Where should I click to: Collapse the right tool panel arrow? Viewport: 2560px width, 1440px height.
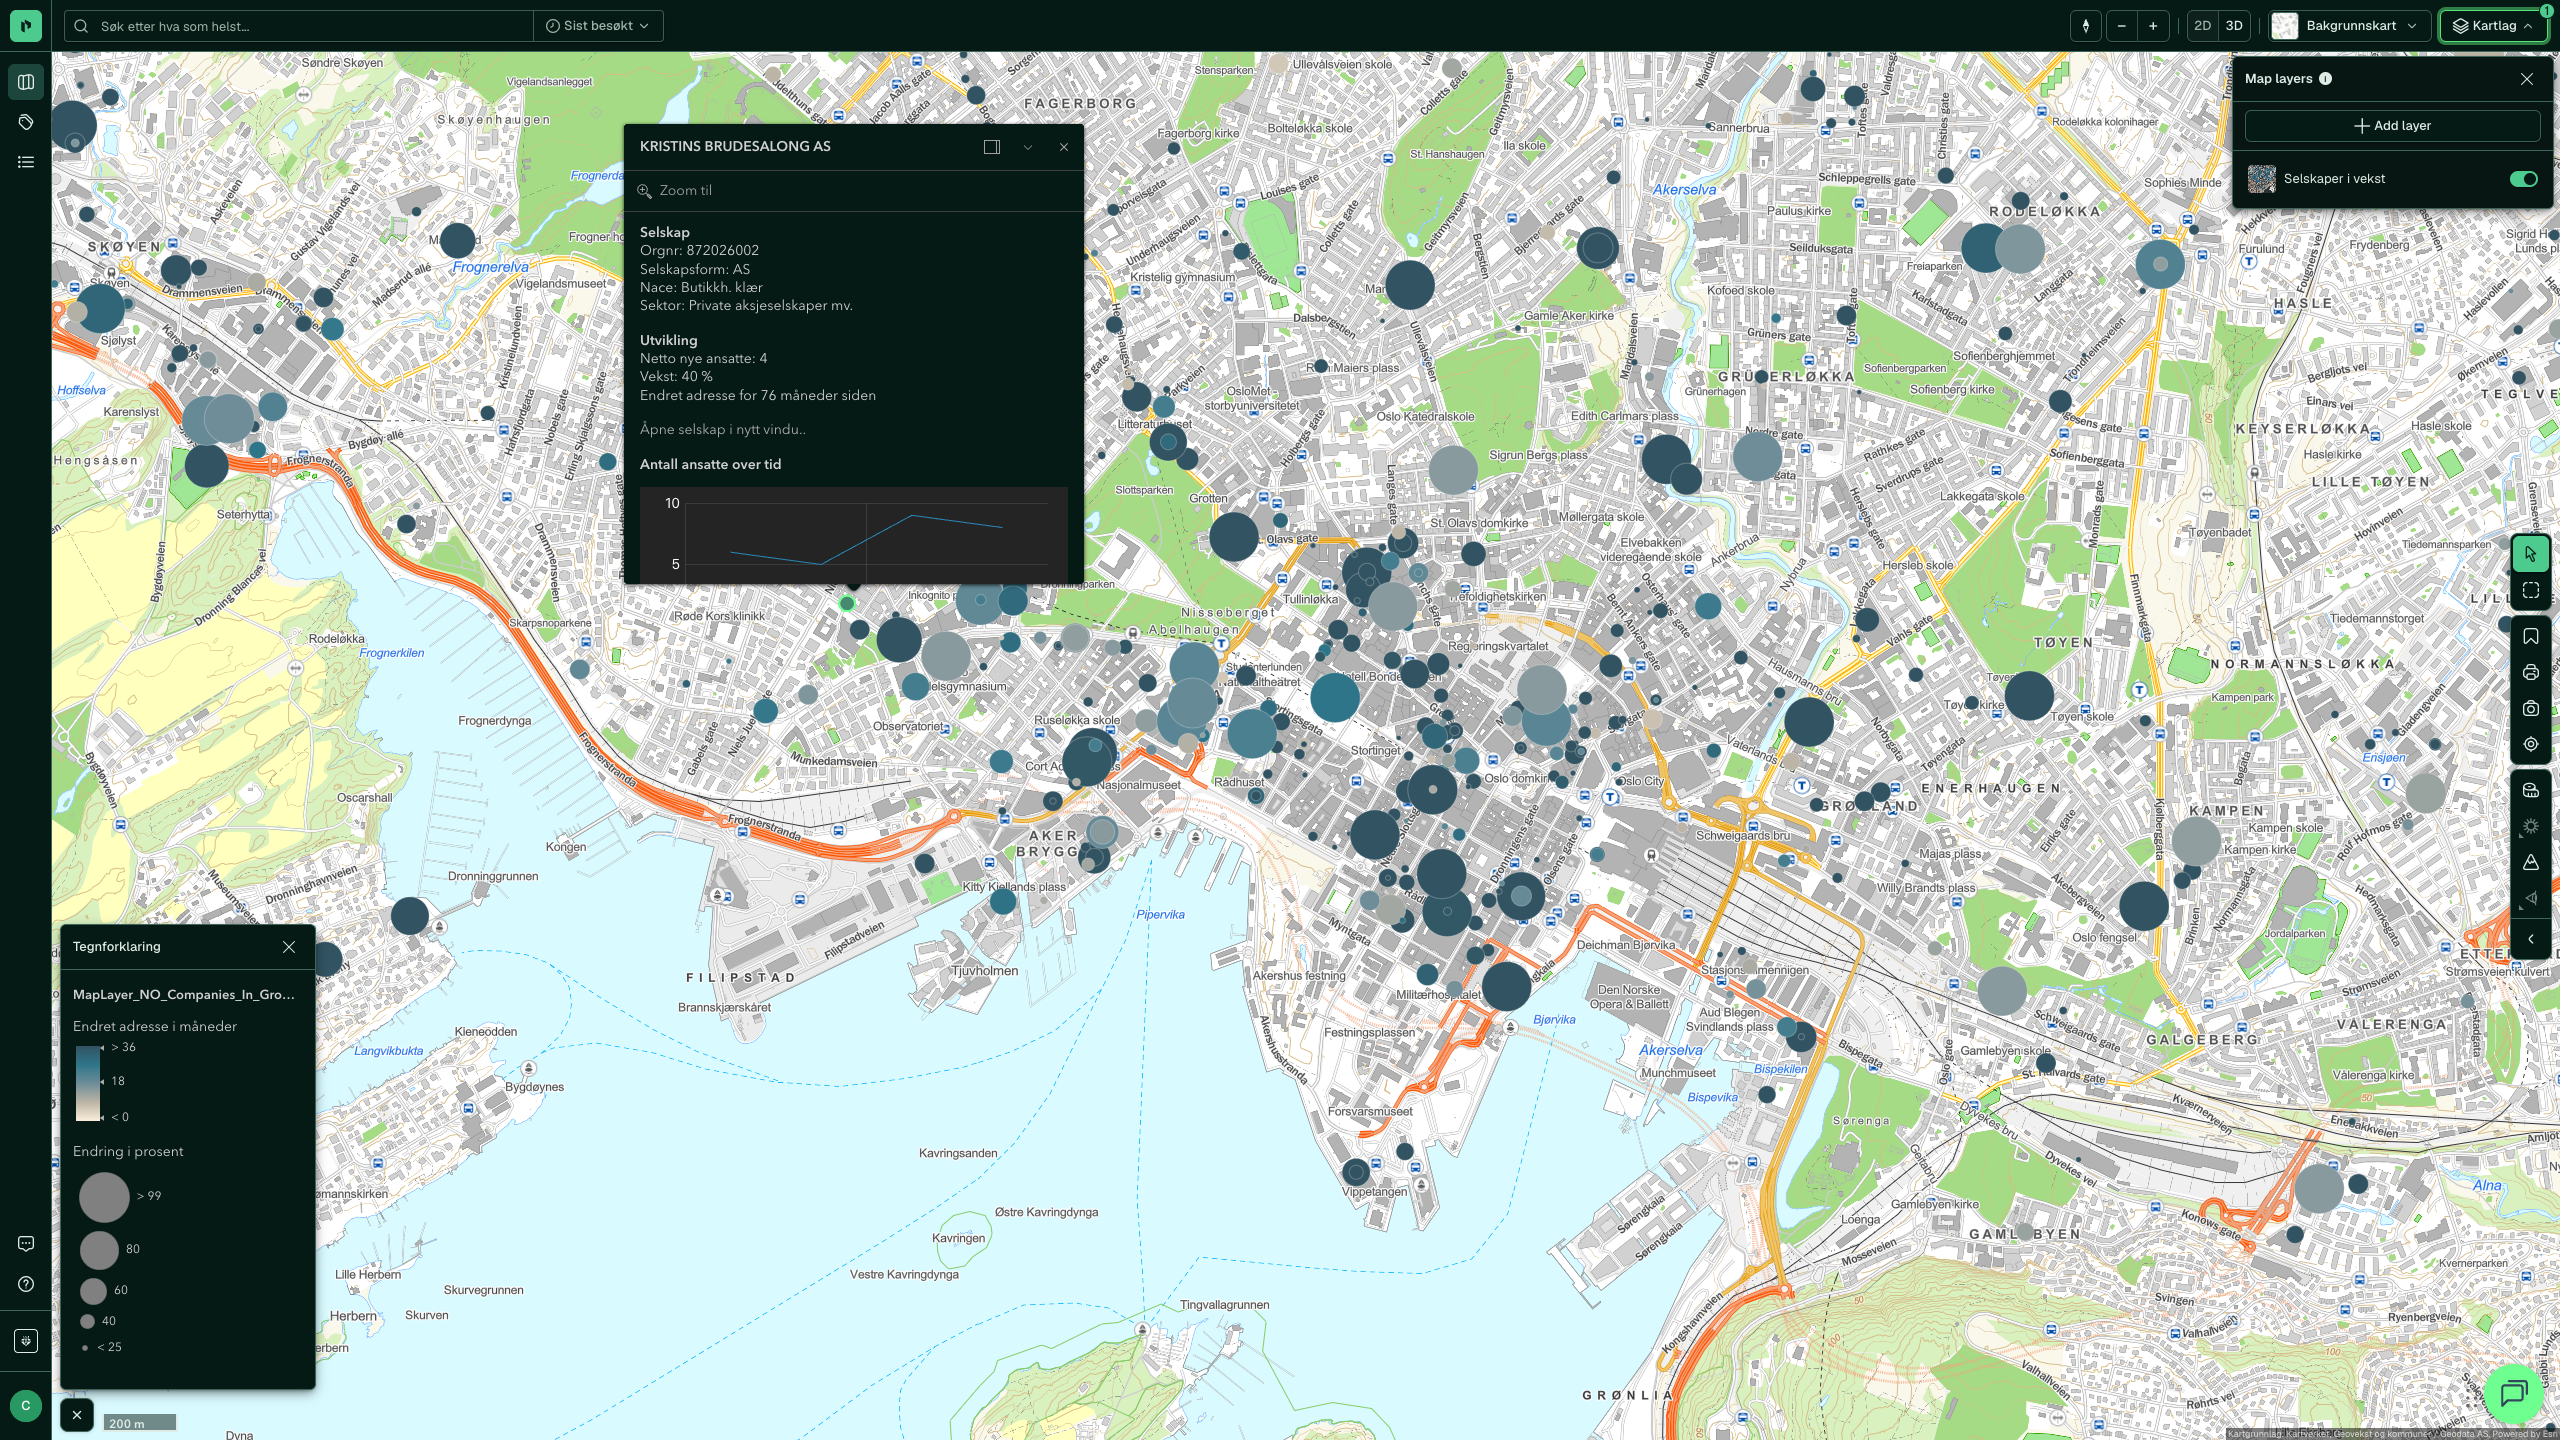pos(2531,939)
